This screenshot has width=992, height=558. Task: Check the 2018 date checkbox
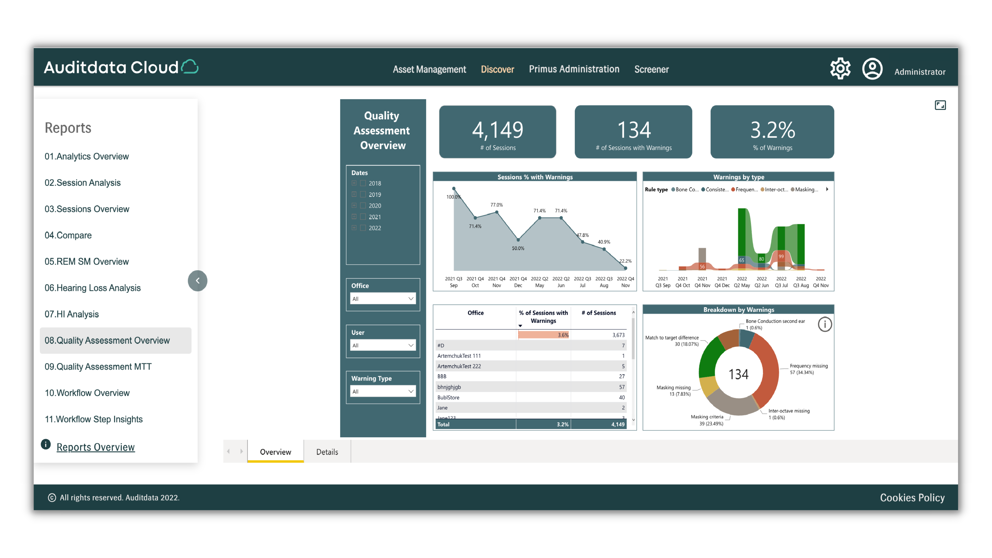click(363, 184)
